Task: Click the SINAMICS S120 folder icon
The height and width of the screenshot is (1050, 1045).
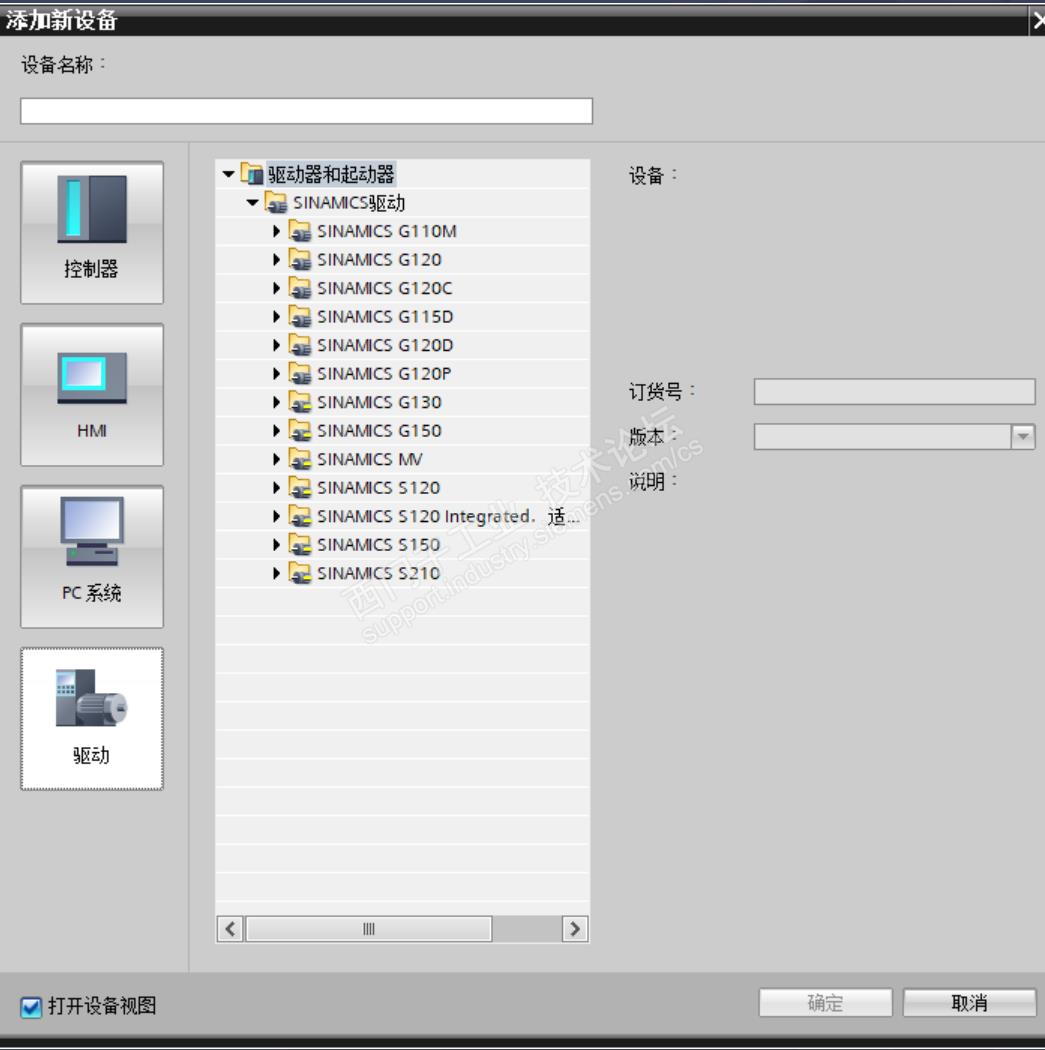Action: [x=300, y=488]
